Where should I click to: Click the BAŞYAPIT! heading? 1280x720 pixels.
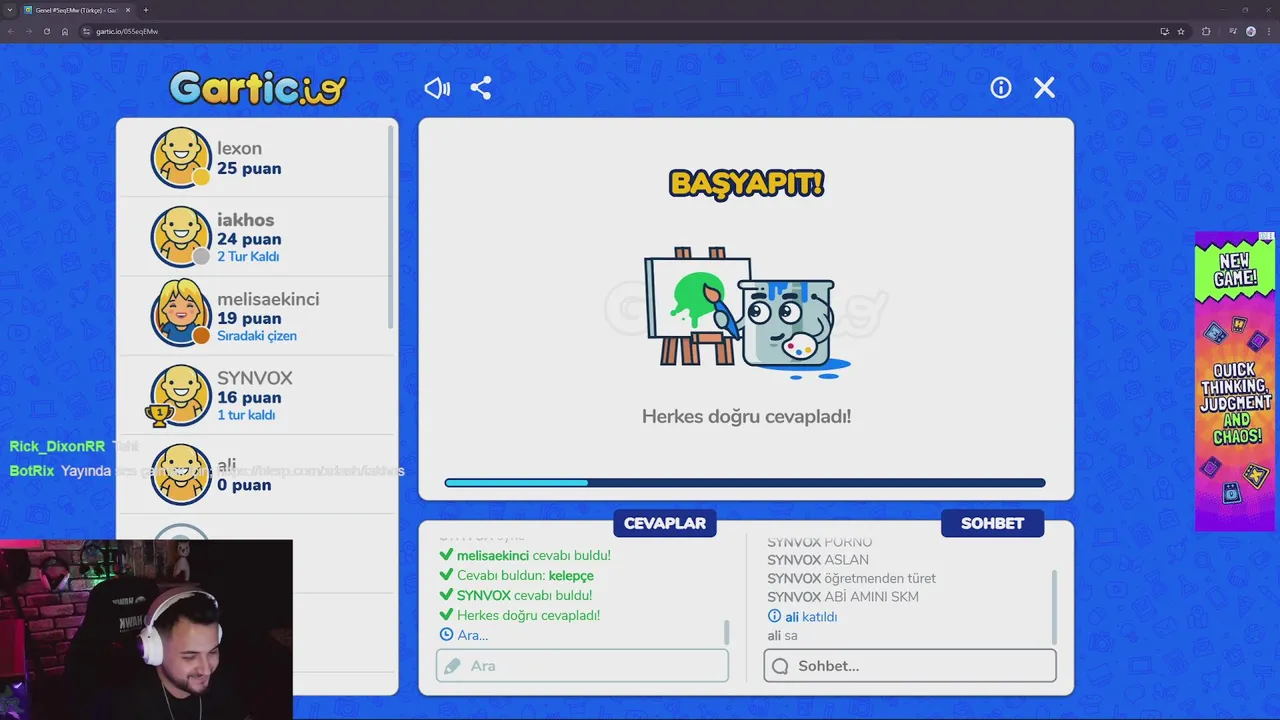746,183
